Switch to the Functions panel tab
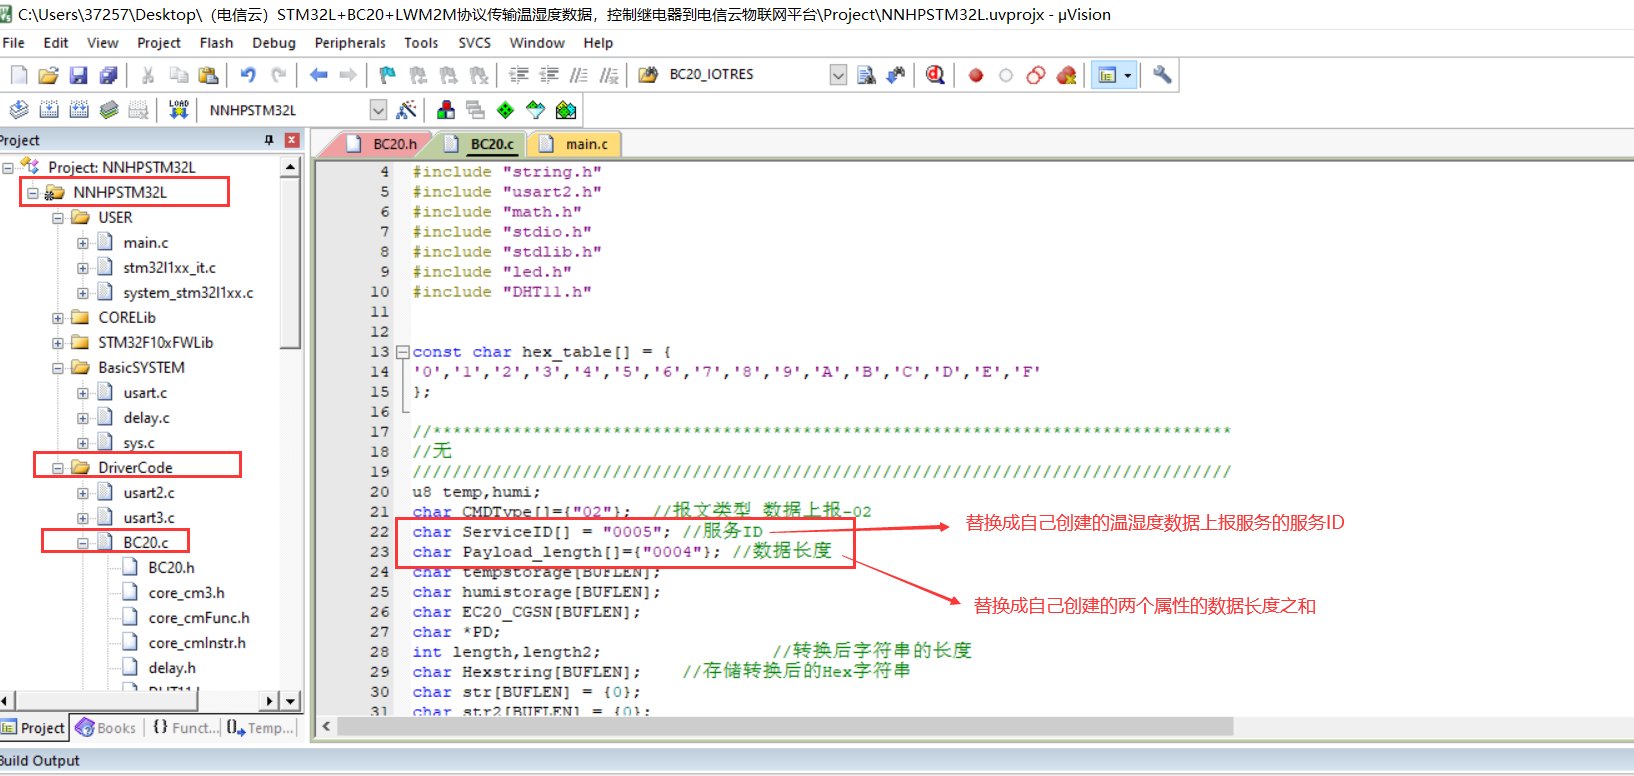Screen dimensions: 1634x776 pos(185,728)
